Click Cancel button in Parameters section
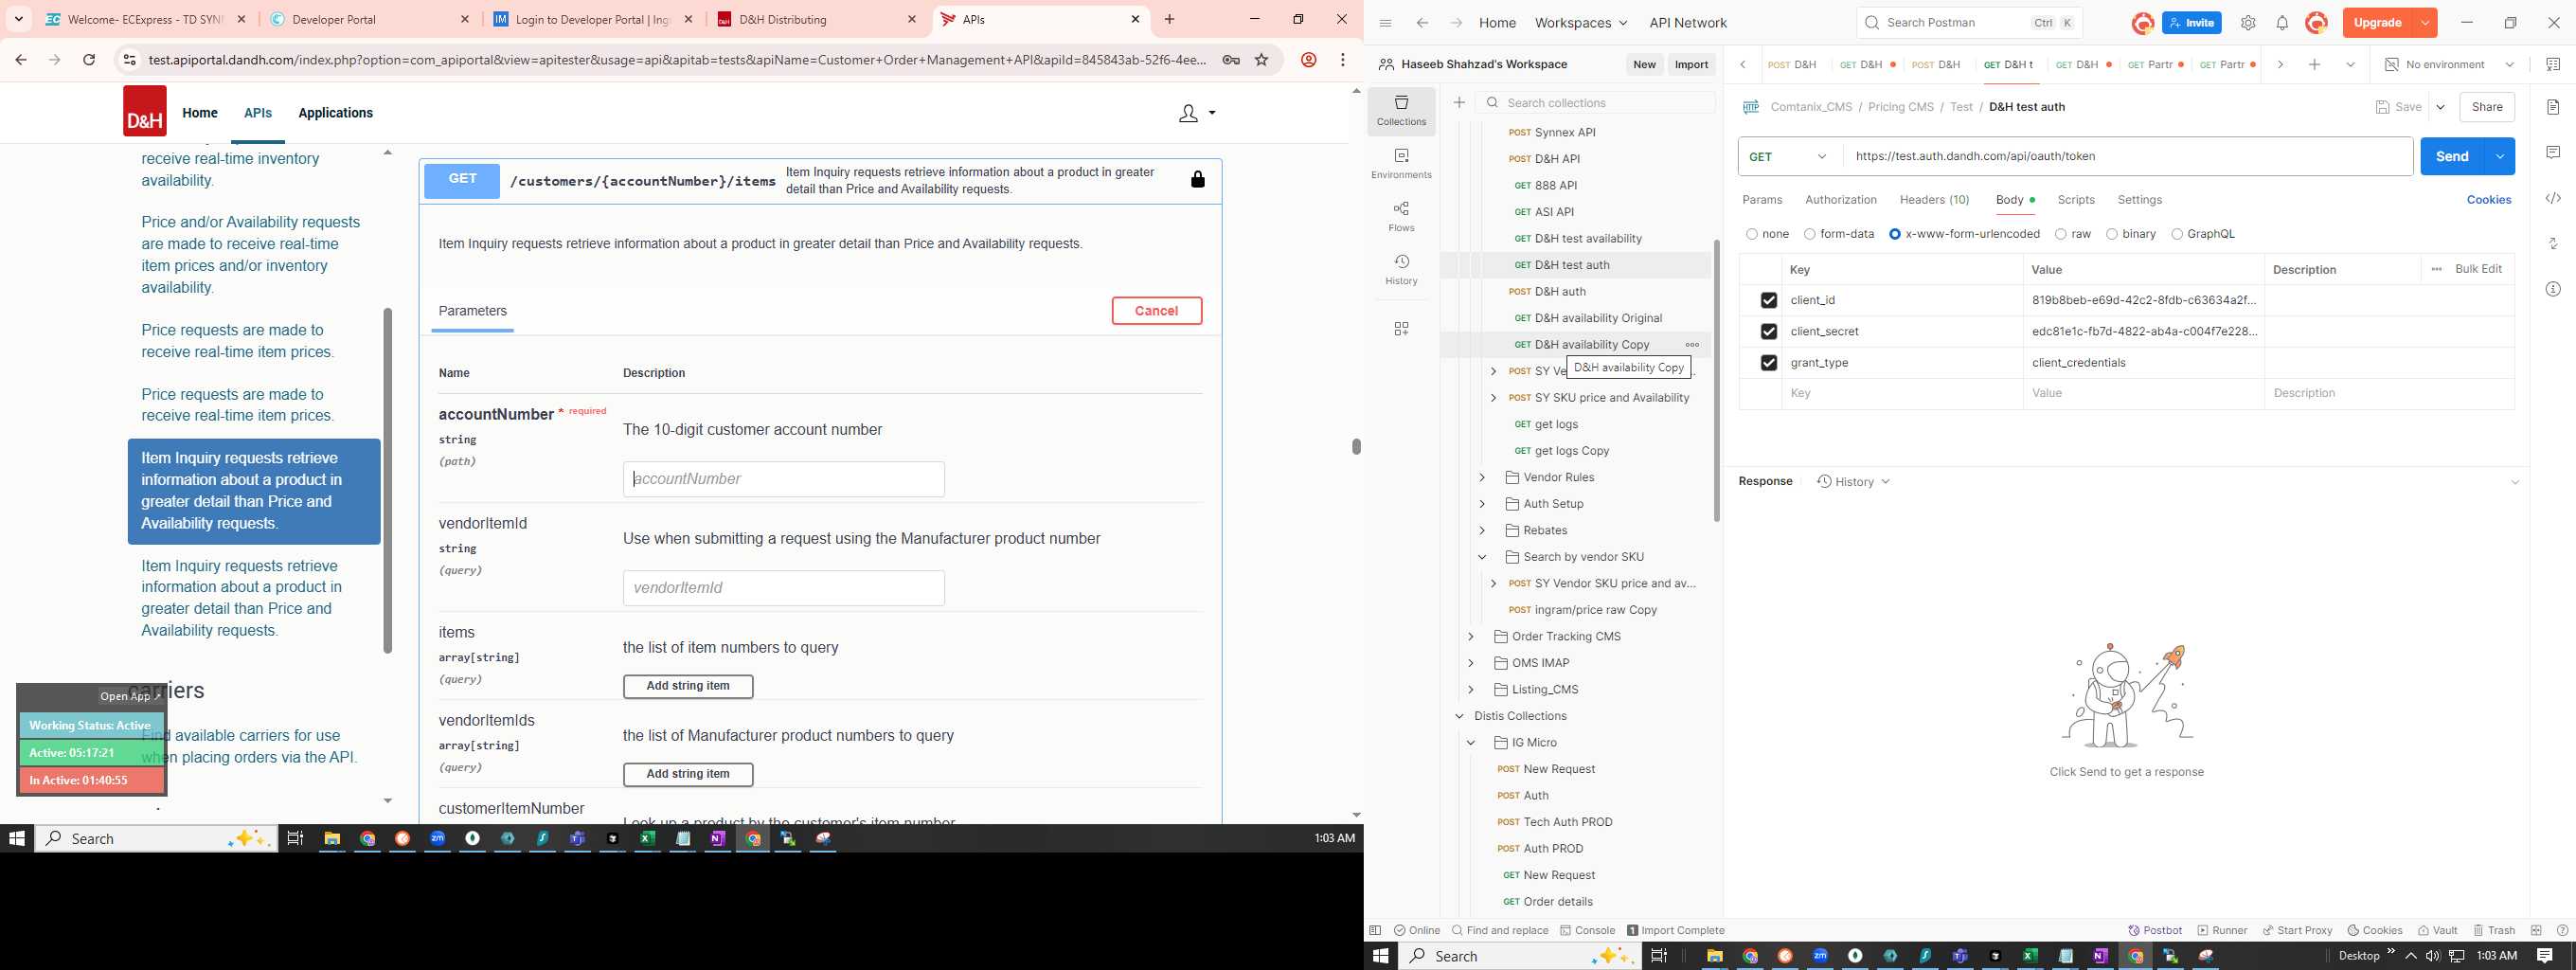 click(1156, 311)
